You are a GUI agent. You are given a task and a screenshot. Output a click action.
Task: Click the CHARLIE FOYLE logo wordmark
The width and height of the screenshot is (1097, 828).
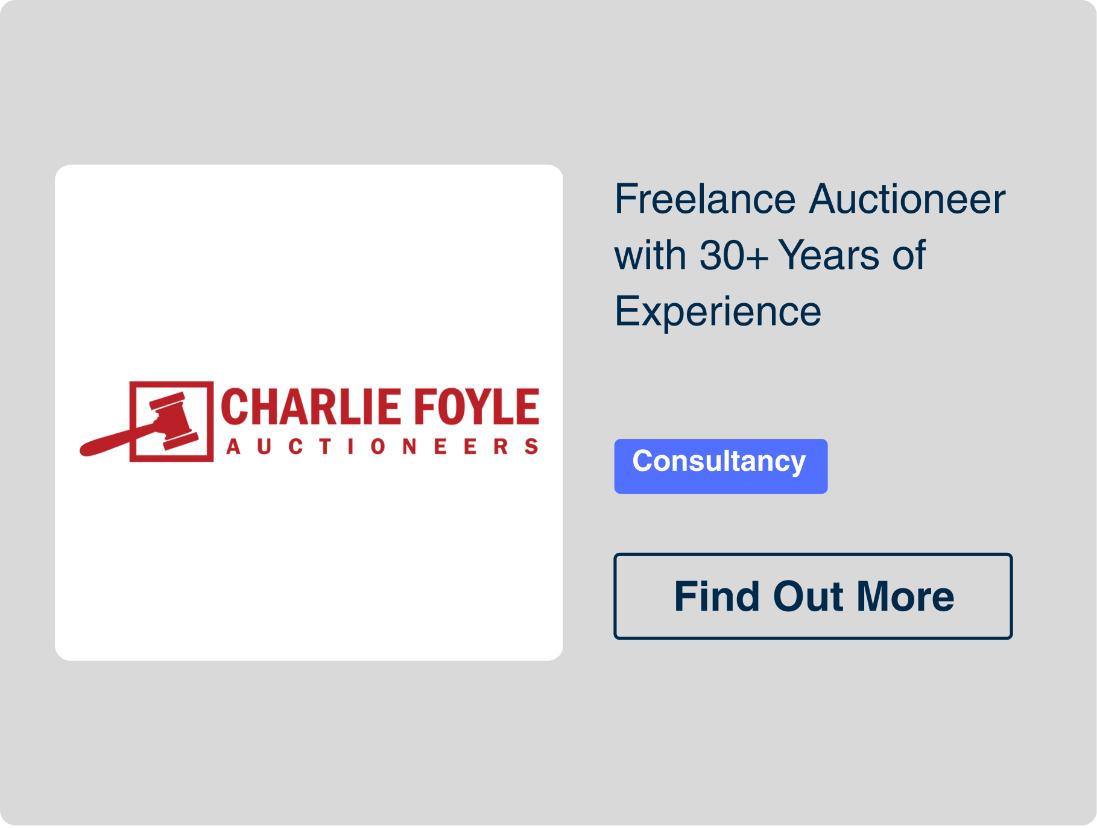point(379,409)
